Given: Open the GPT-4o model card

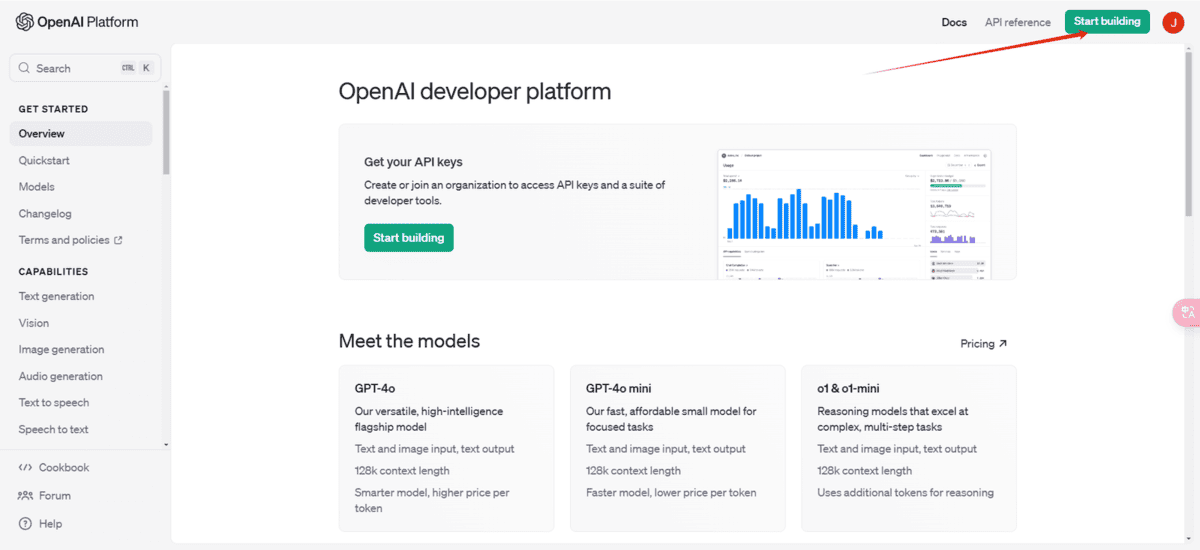Looking at the screenshot, I should 446,448.
